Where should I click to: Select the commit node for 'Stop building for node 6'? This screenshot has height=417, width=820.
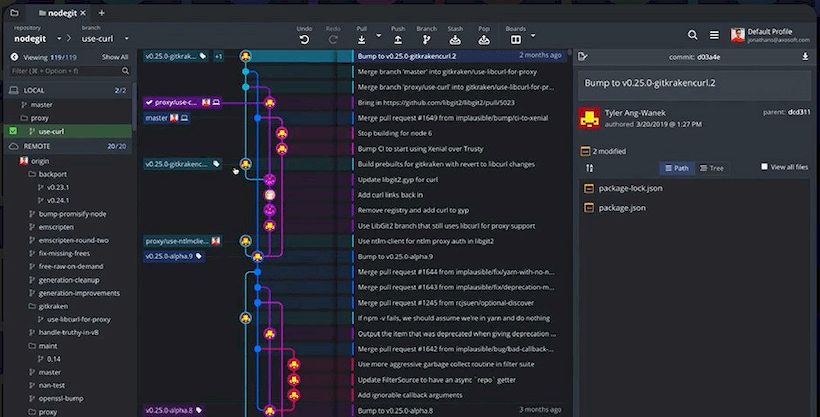282,133
